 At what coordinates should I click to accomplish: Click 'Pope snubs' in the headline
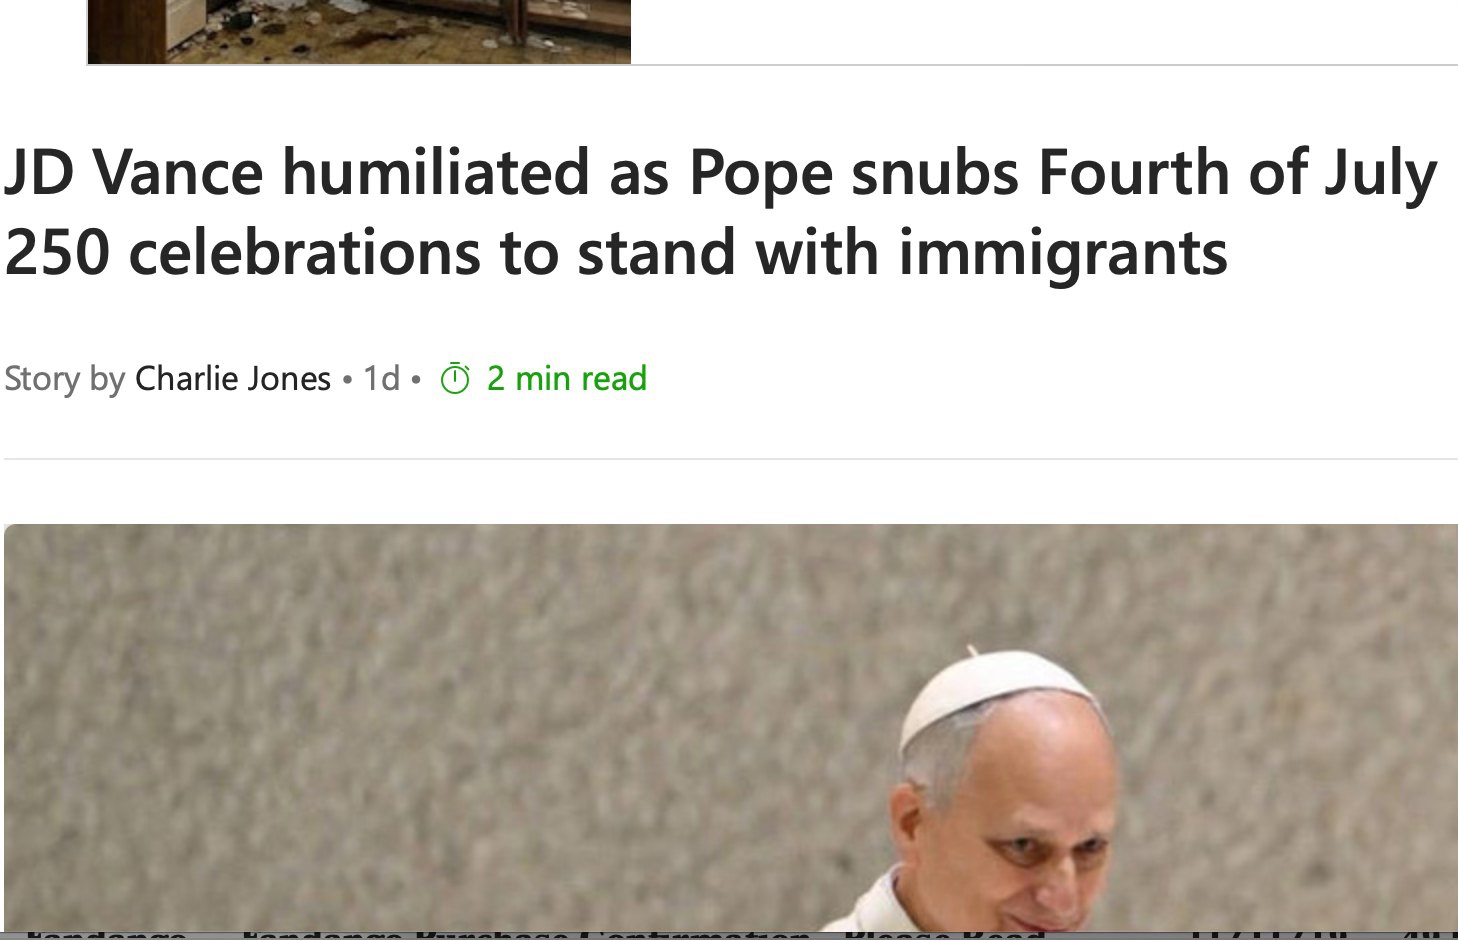click(x=855, y=174)
